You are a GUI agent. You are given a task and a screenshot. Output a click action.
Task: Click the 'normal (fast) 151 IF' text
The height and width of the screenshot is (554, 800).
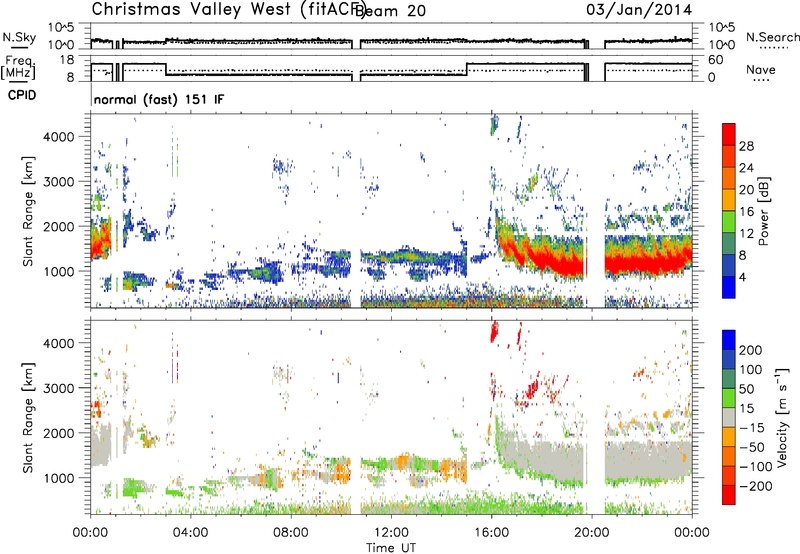click(159, 99)
